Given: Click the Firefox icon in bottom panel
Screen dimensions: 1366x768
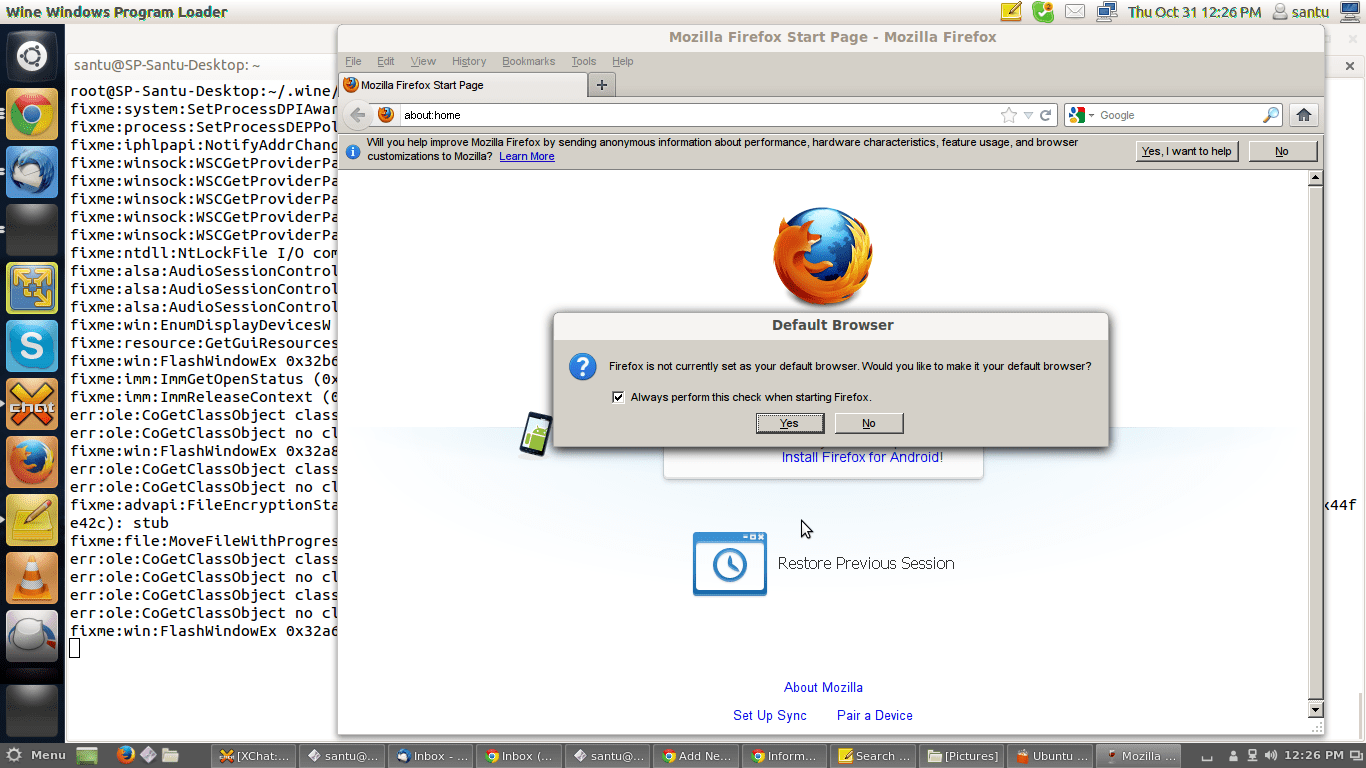Looking at the screenshot, I should click(125, 755).
